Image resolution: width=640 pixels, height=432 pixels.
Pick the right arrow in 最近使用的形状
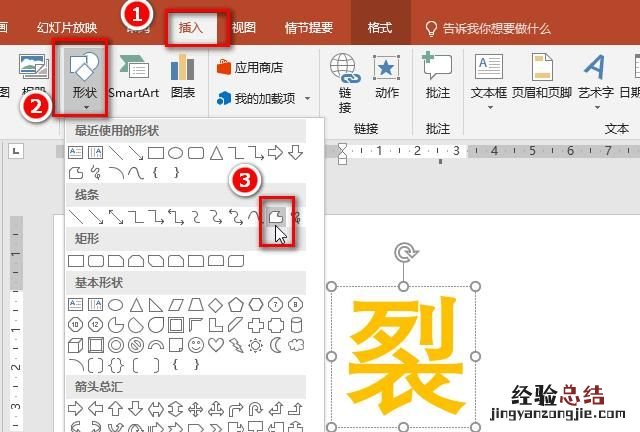[276, 153]
